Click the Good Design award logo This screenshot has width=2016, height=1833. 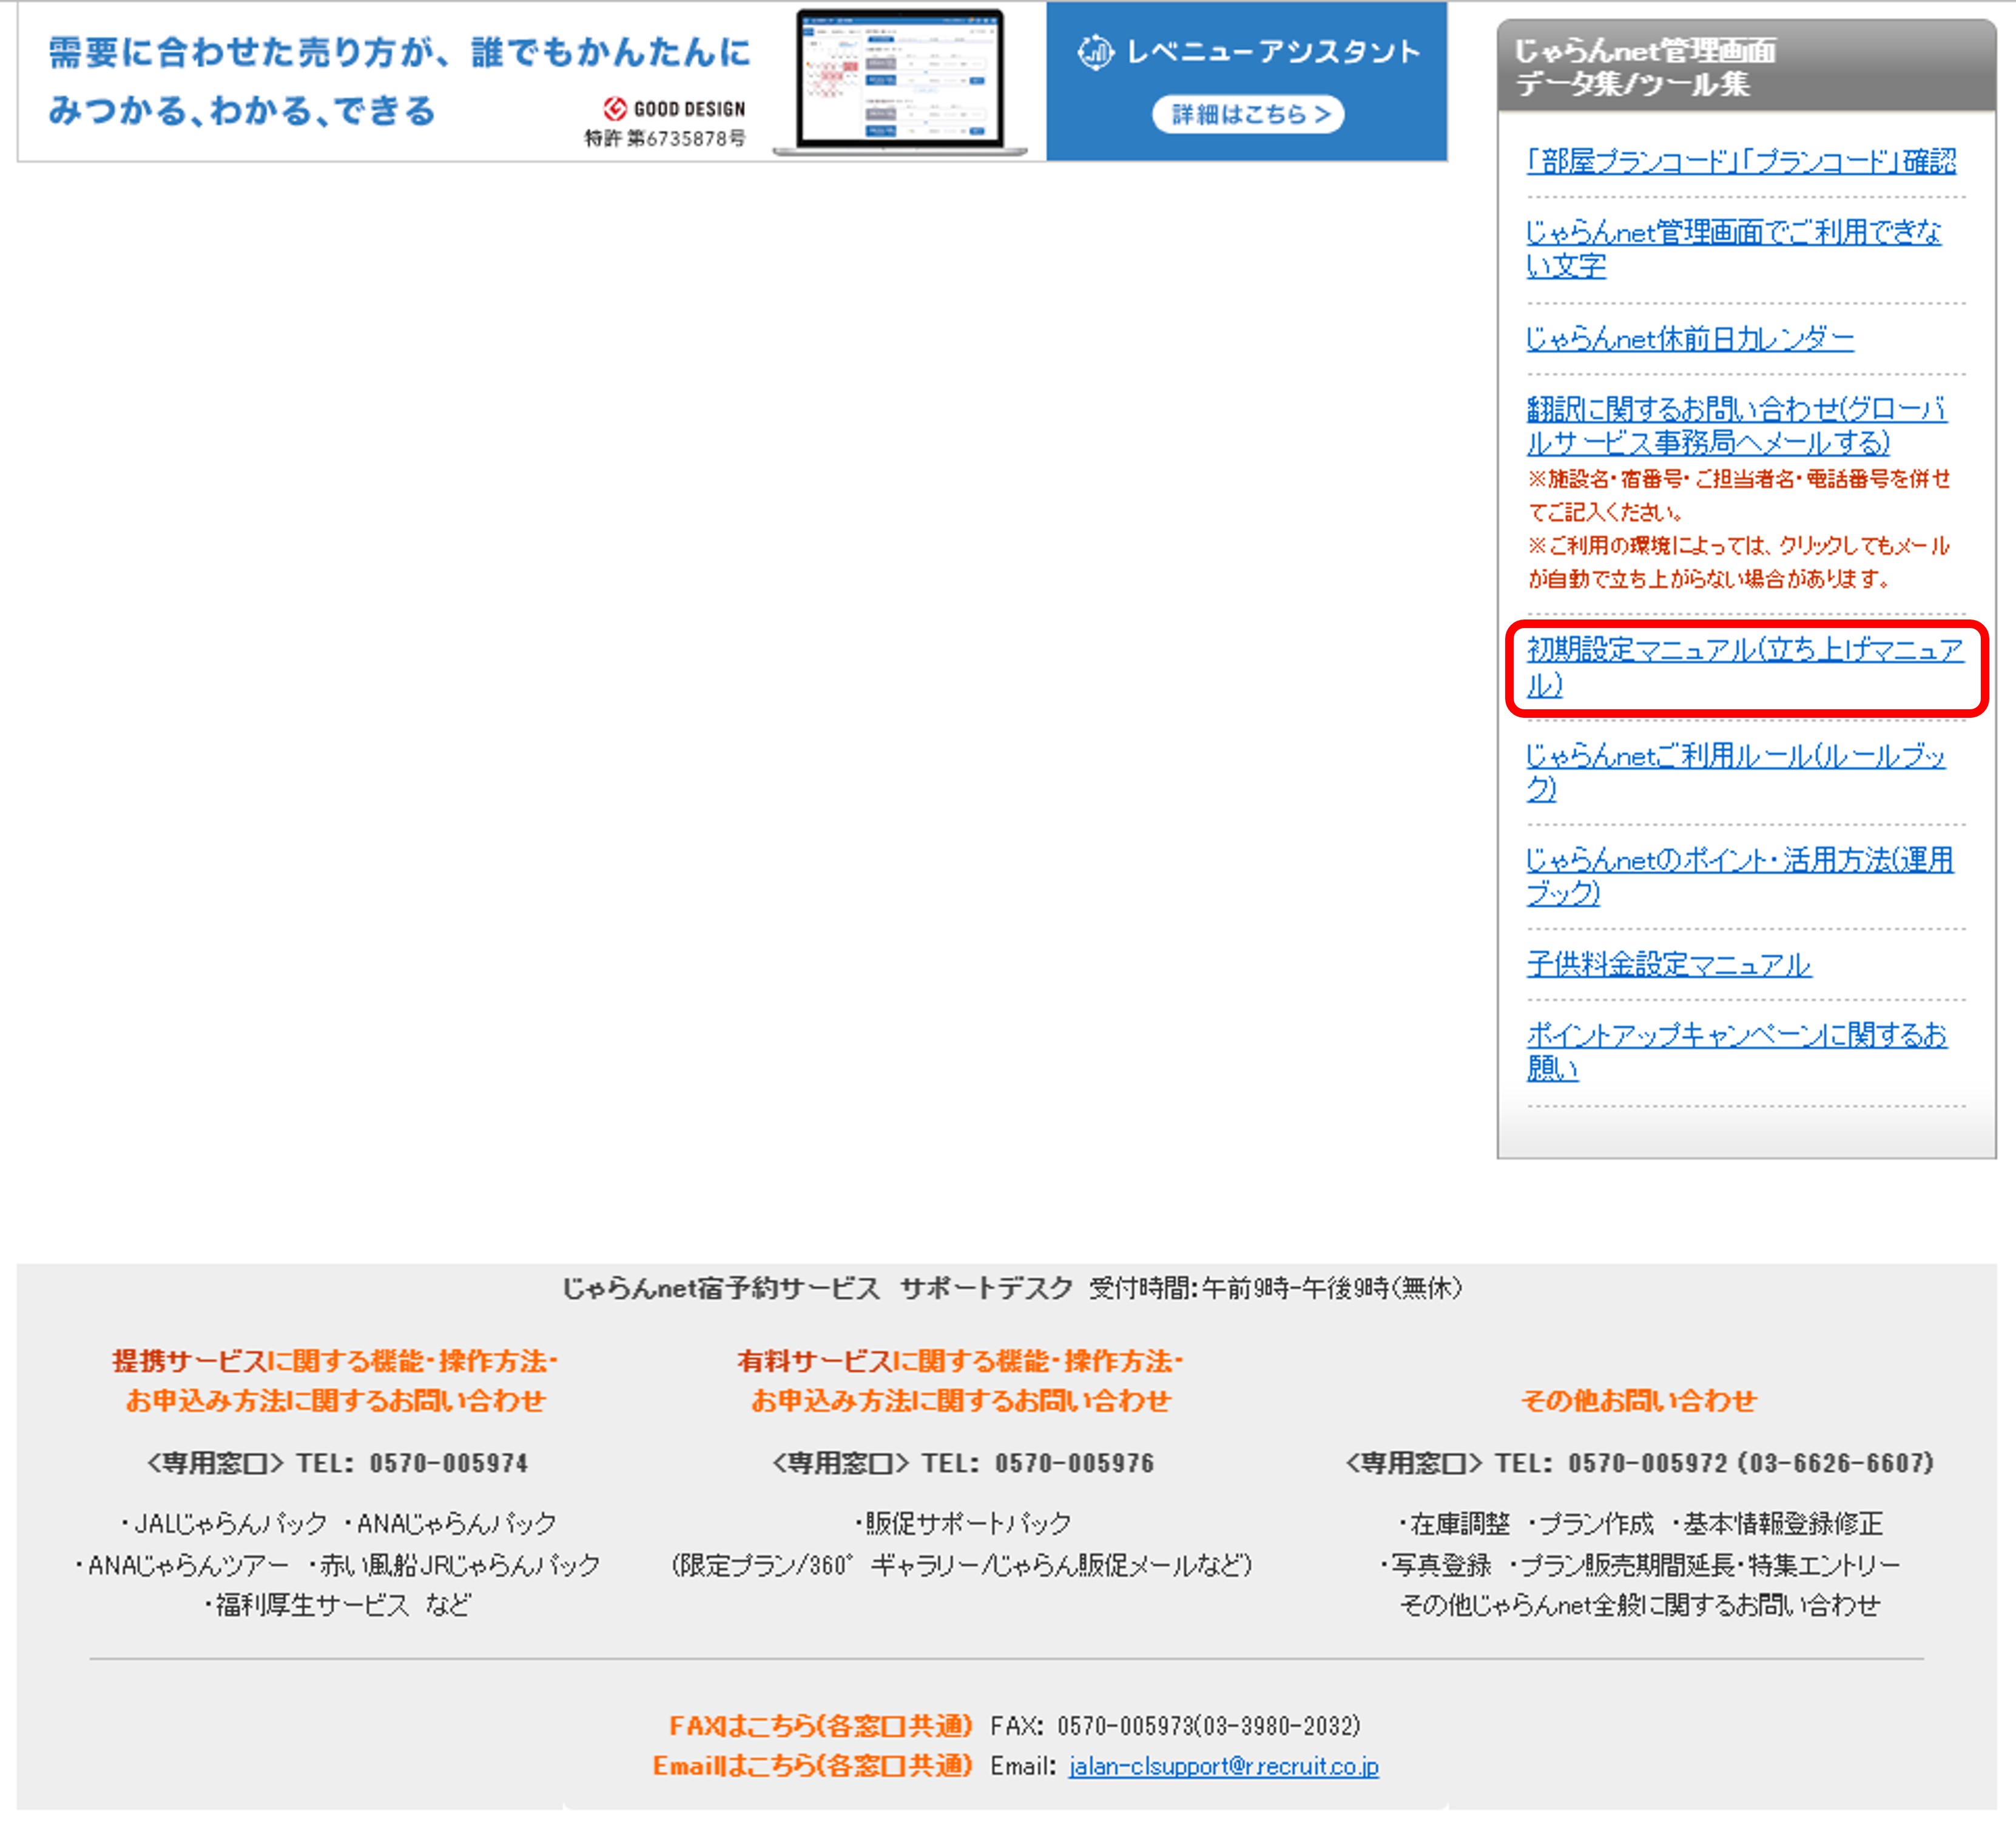coord(615,108)
